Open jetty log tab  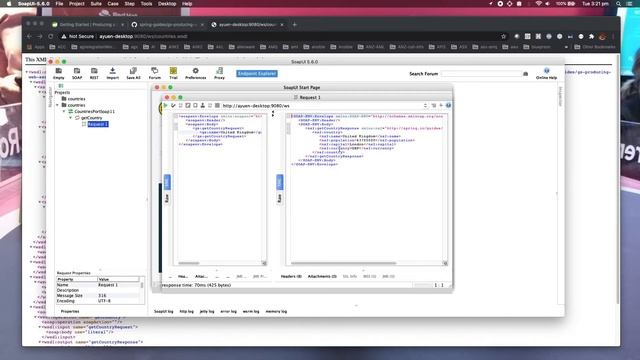click(207, 311)
